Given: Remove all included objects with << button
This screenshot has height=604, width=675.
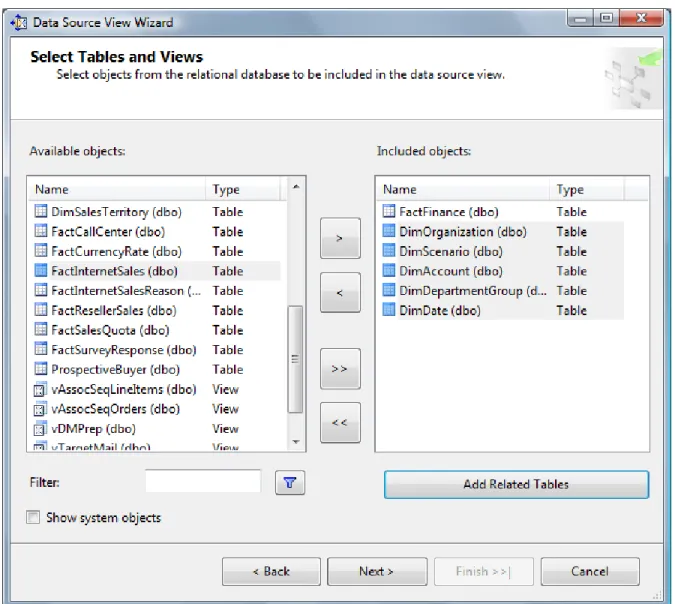Looking at the screenshot, I should coord(340,423).
